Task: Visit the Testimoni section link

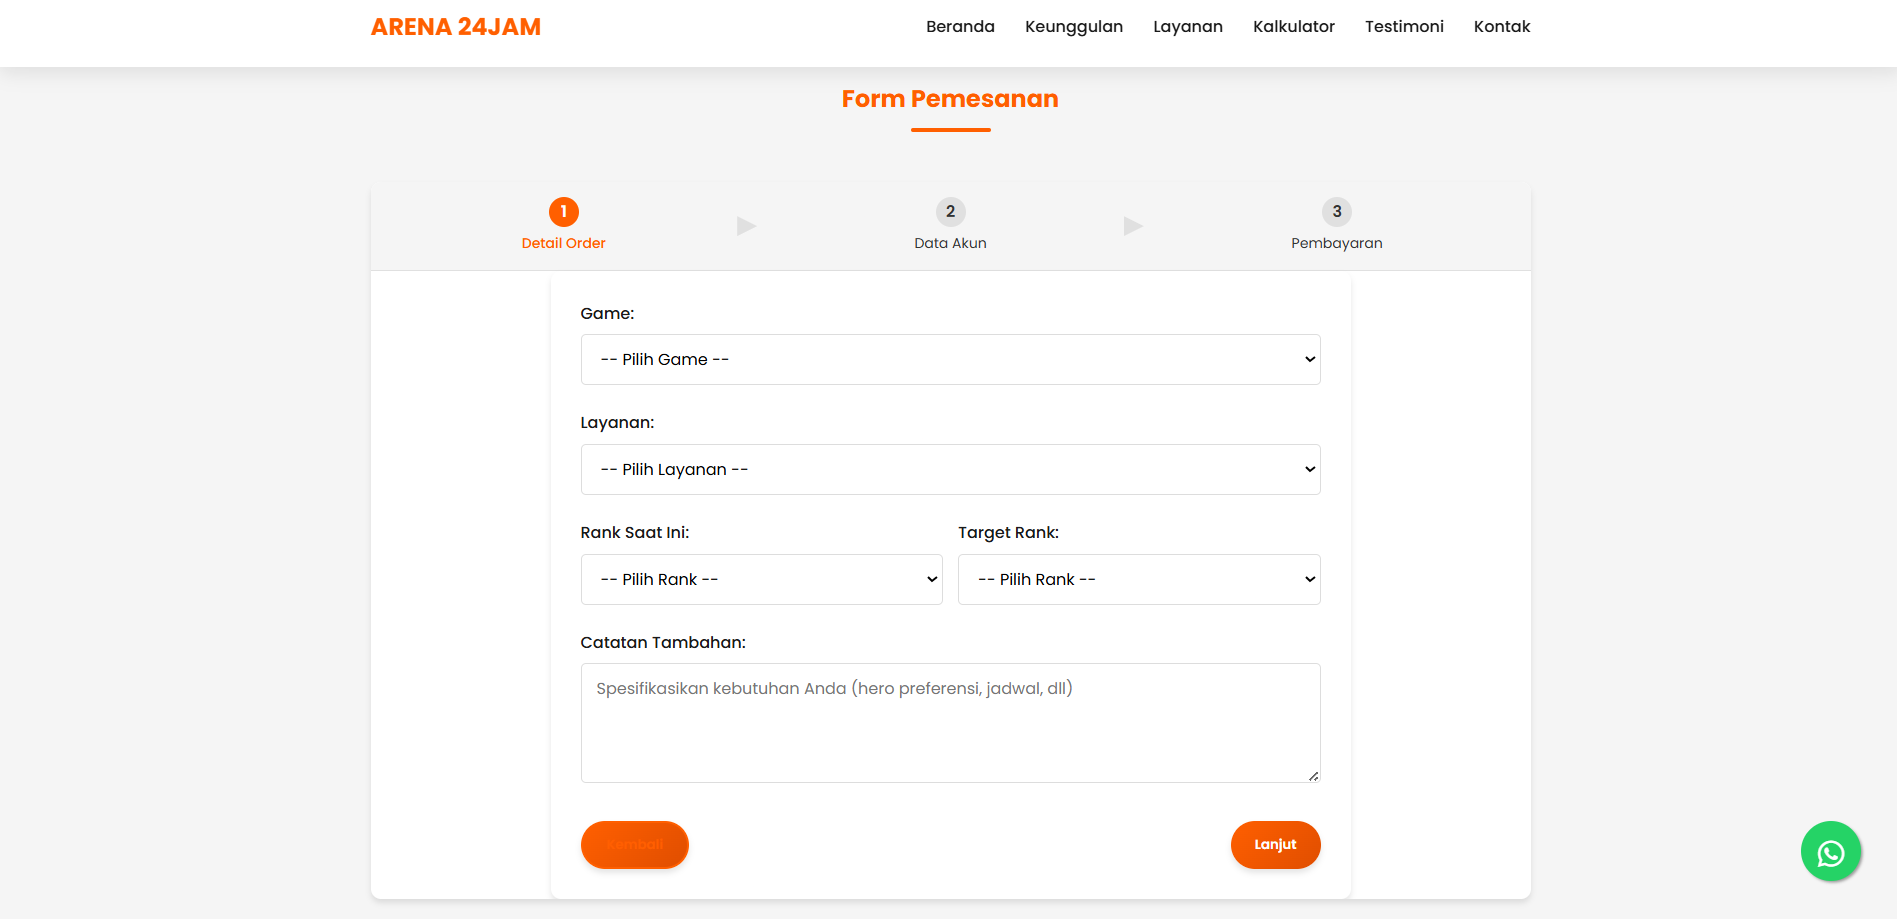Action: pyautogui.click(x=1404, y=27)
